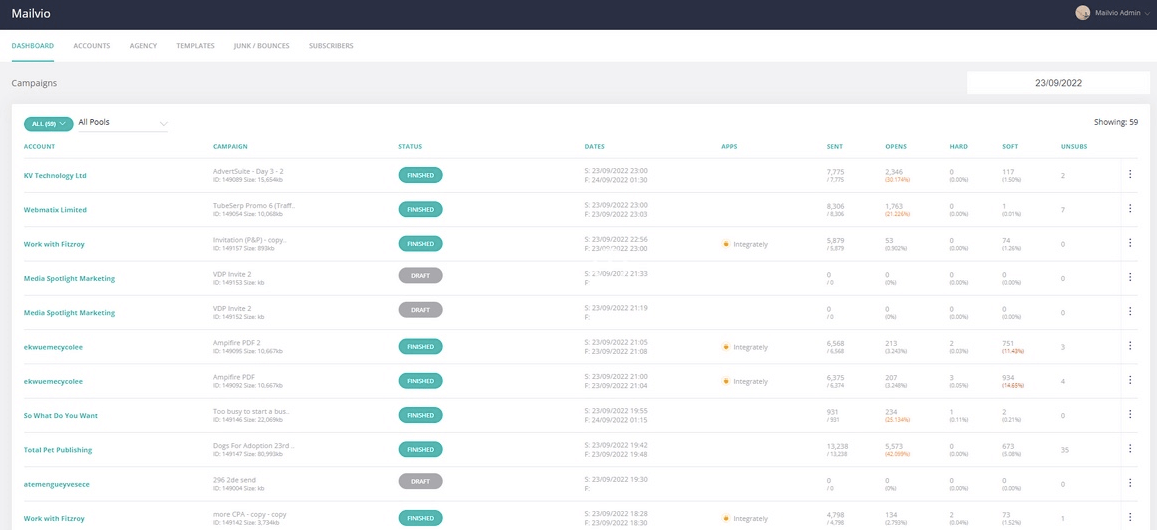Open KV Technology Ltd account link
This screenshot has height=530, width=1157.
coord(55,175)
